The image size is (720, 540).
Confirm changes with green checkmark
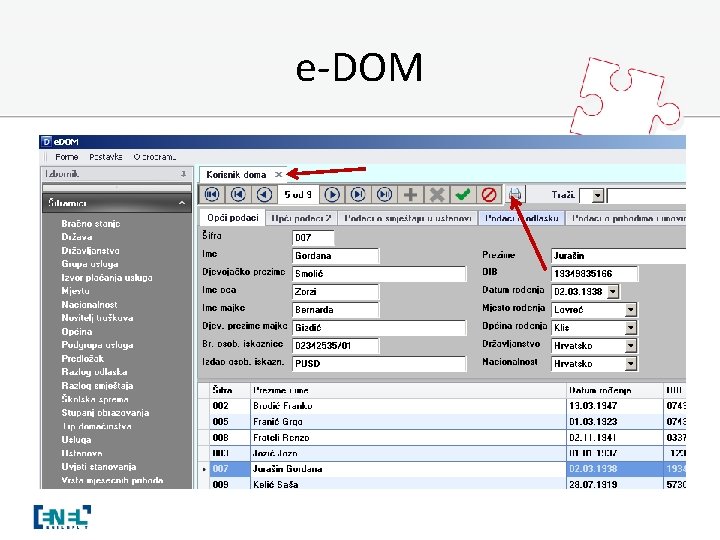(463, 195)
